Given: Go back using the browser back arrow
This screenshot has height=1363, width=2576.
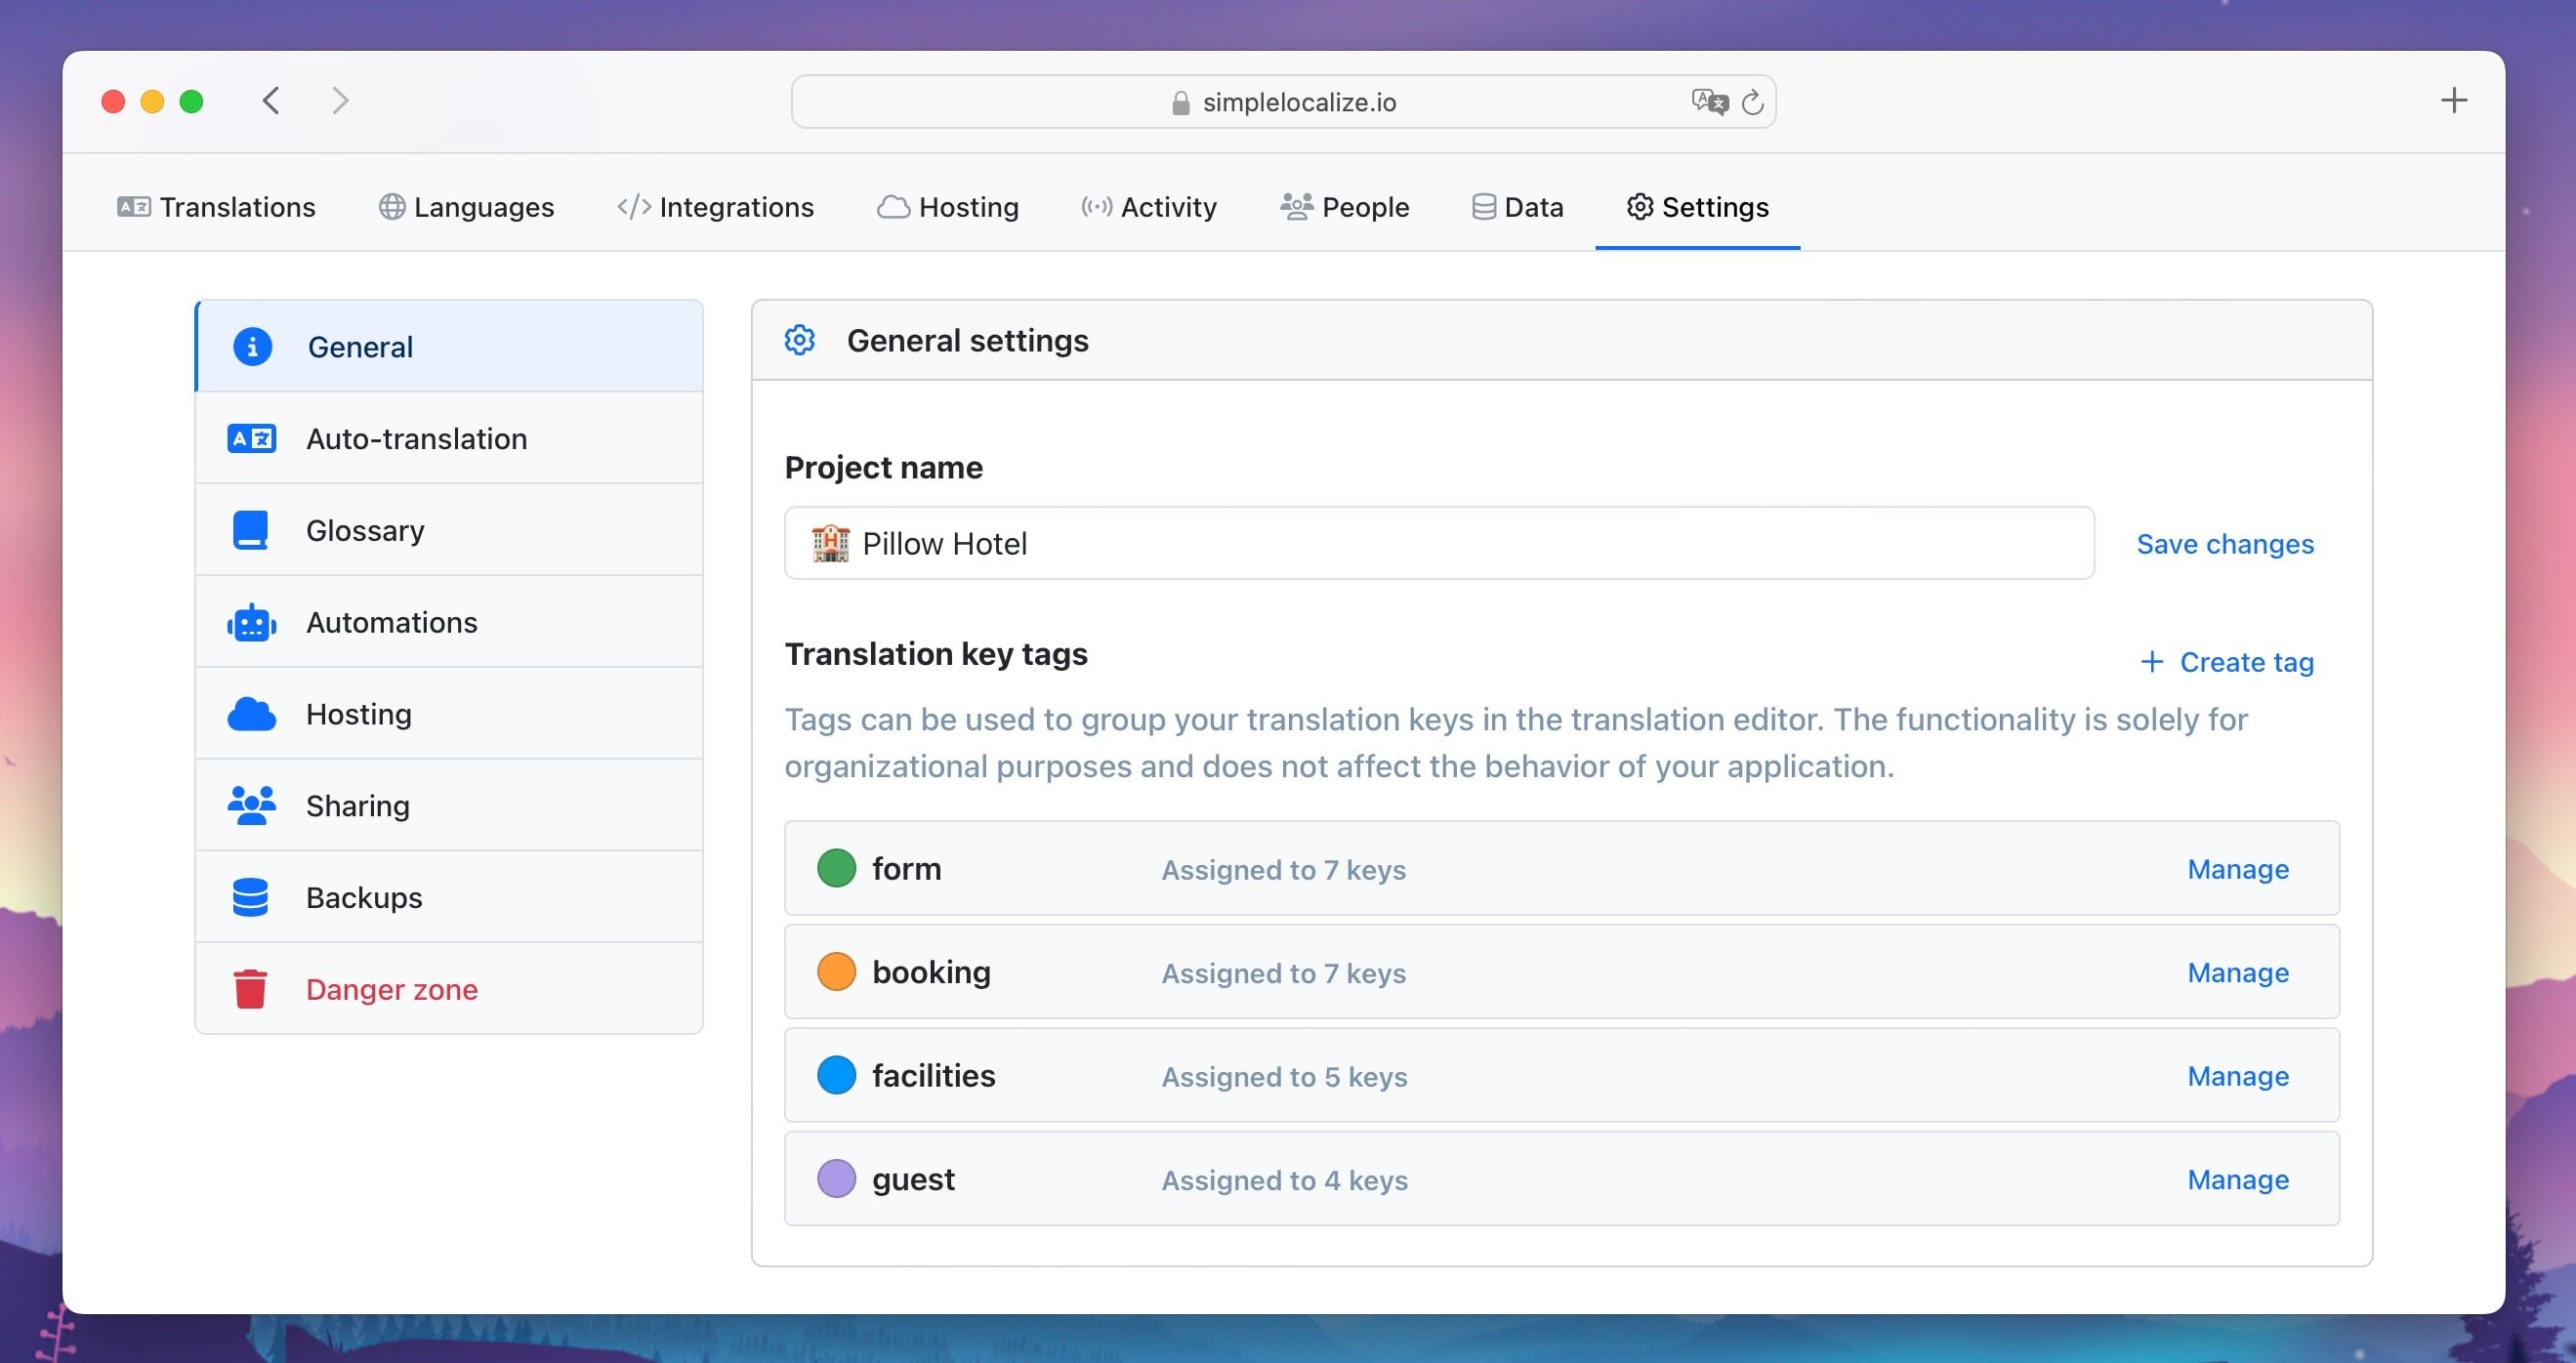Looking at the screenshot, I should pyautogui.click(x=271, y=101).
